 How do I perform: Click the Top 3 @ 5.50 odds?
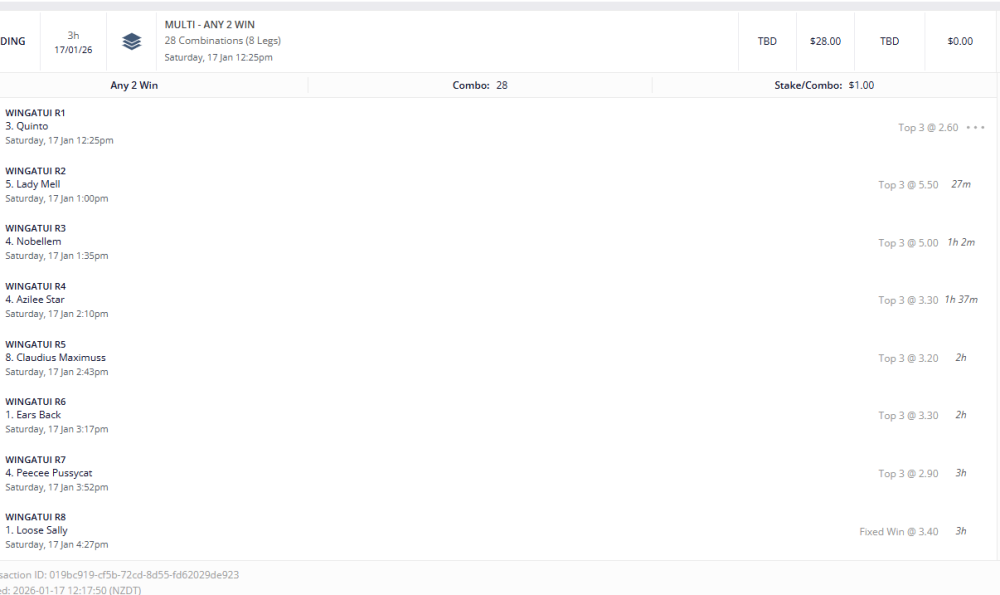[x=908, y=185]
